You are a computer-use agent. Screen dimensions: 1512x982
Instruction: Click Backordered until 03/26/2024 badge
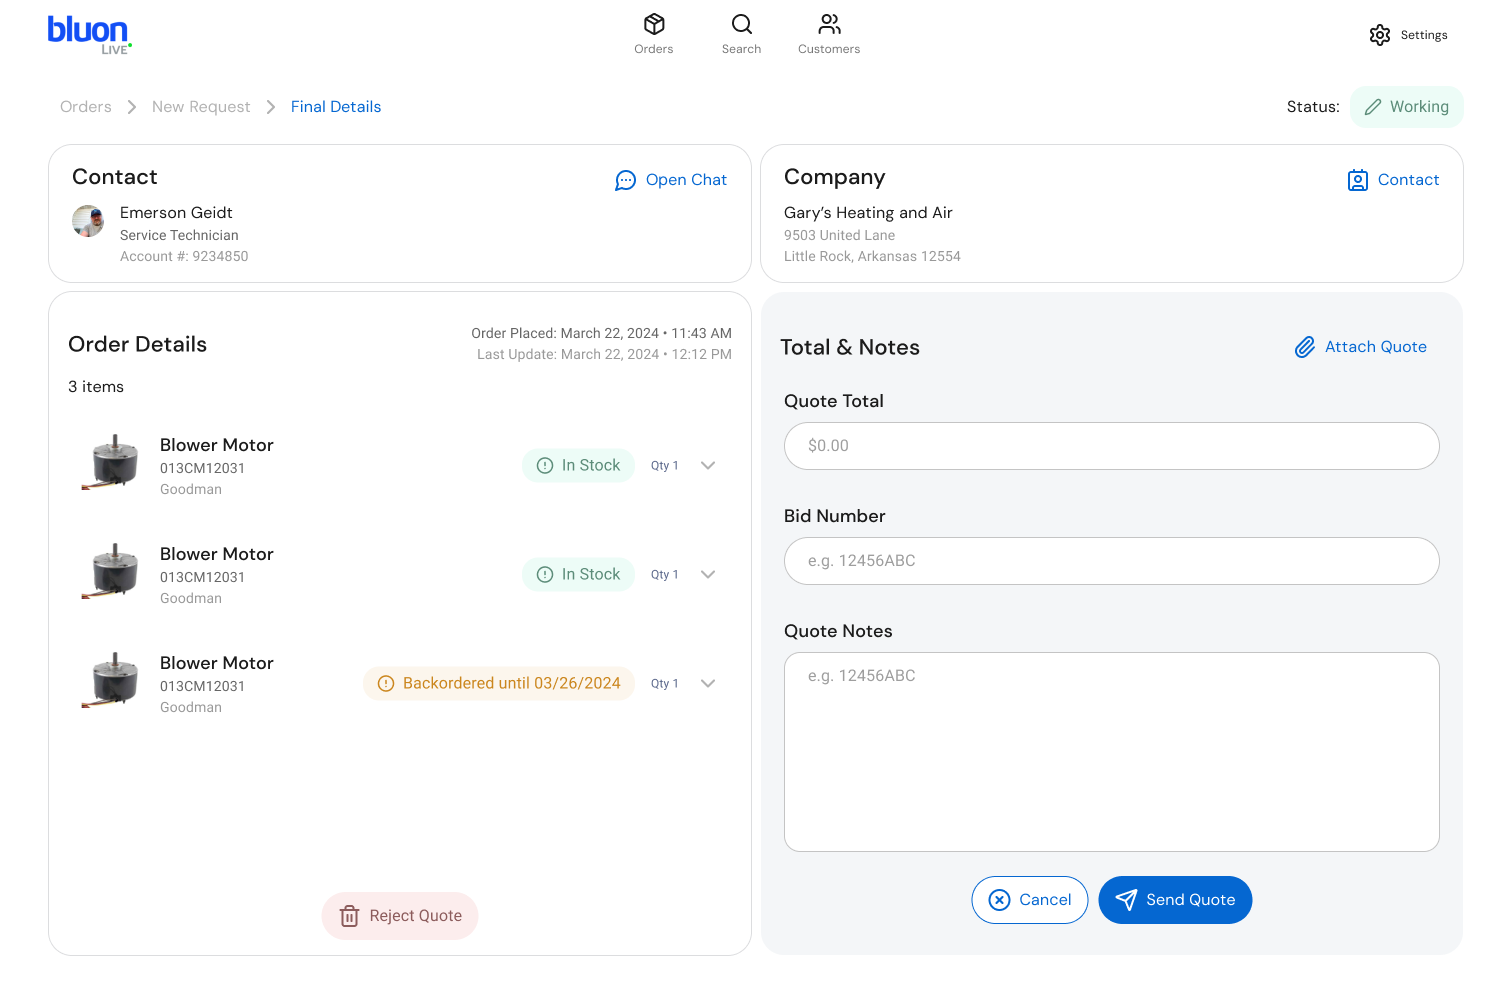(x=499, y=683)
